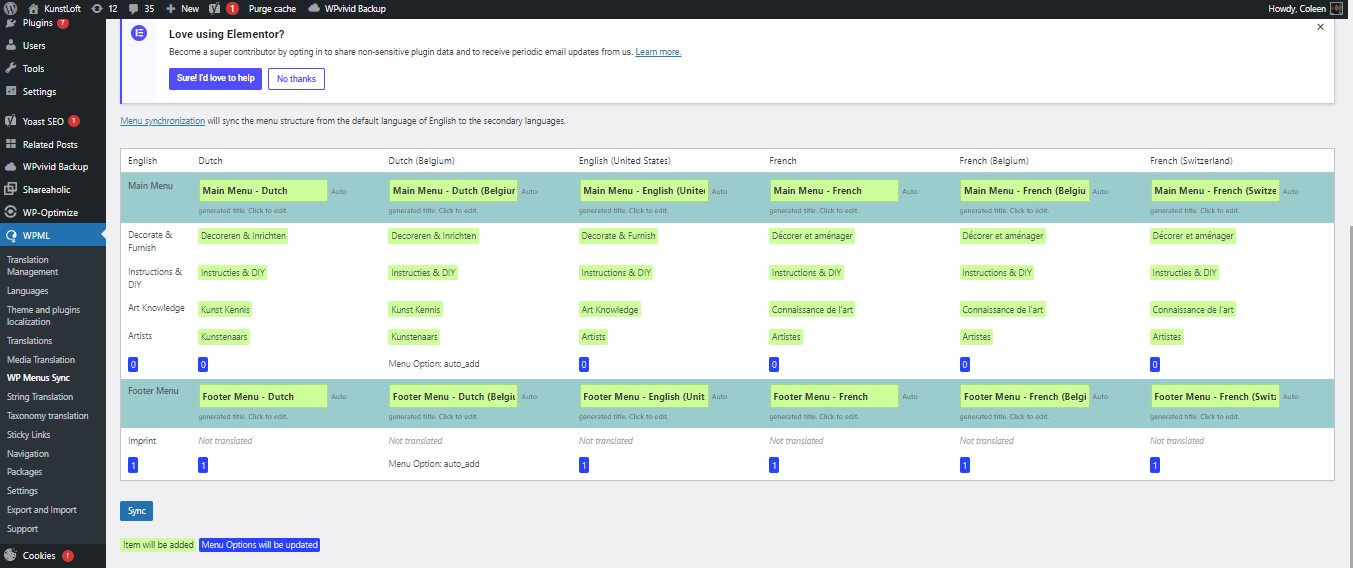The height and width of the screenshot is (568, 1353).
Task: Click Decoreren & Inrichten in Dutch column
Action: pyautogui.click(x=244, y=236)
